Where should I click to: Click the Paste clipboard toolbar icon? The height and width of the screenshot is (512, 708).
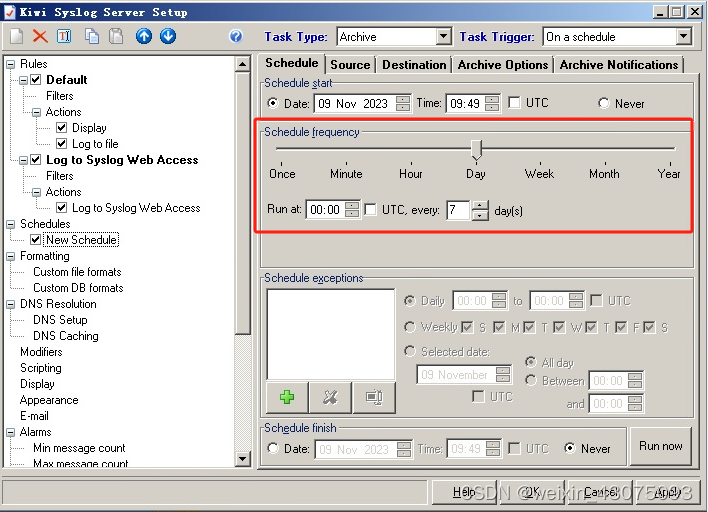[x=116, y=36]
